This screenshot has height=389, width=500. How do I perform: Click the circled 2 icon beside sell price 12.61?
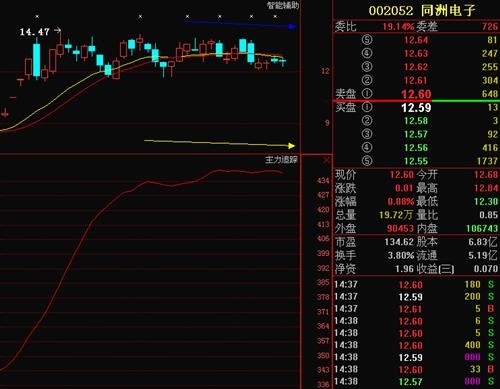pos(367,80)
